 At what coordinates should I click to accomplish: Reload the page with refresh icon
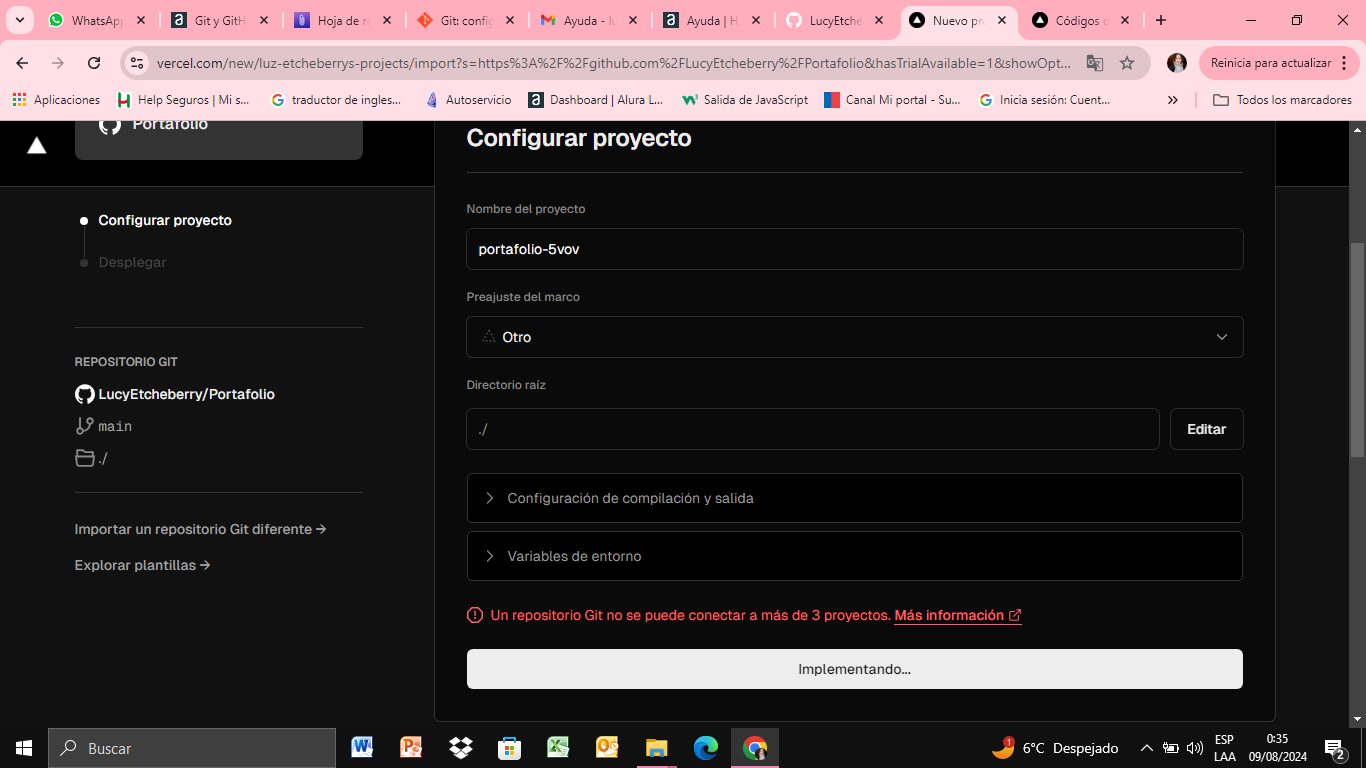tap(94, 63)
